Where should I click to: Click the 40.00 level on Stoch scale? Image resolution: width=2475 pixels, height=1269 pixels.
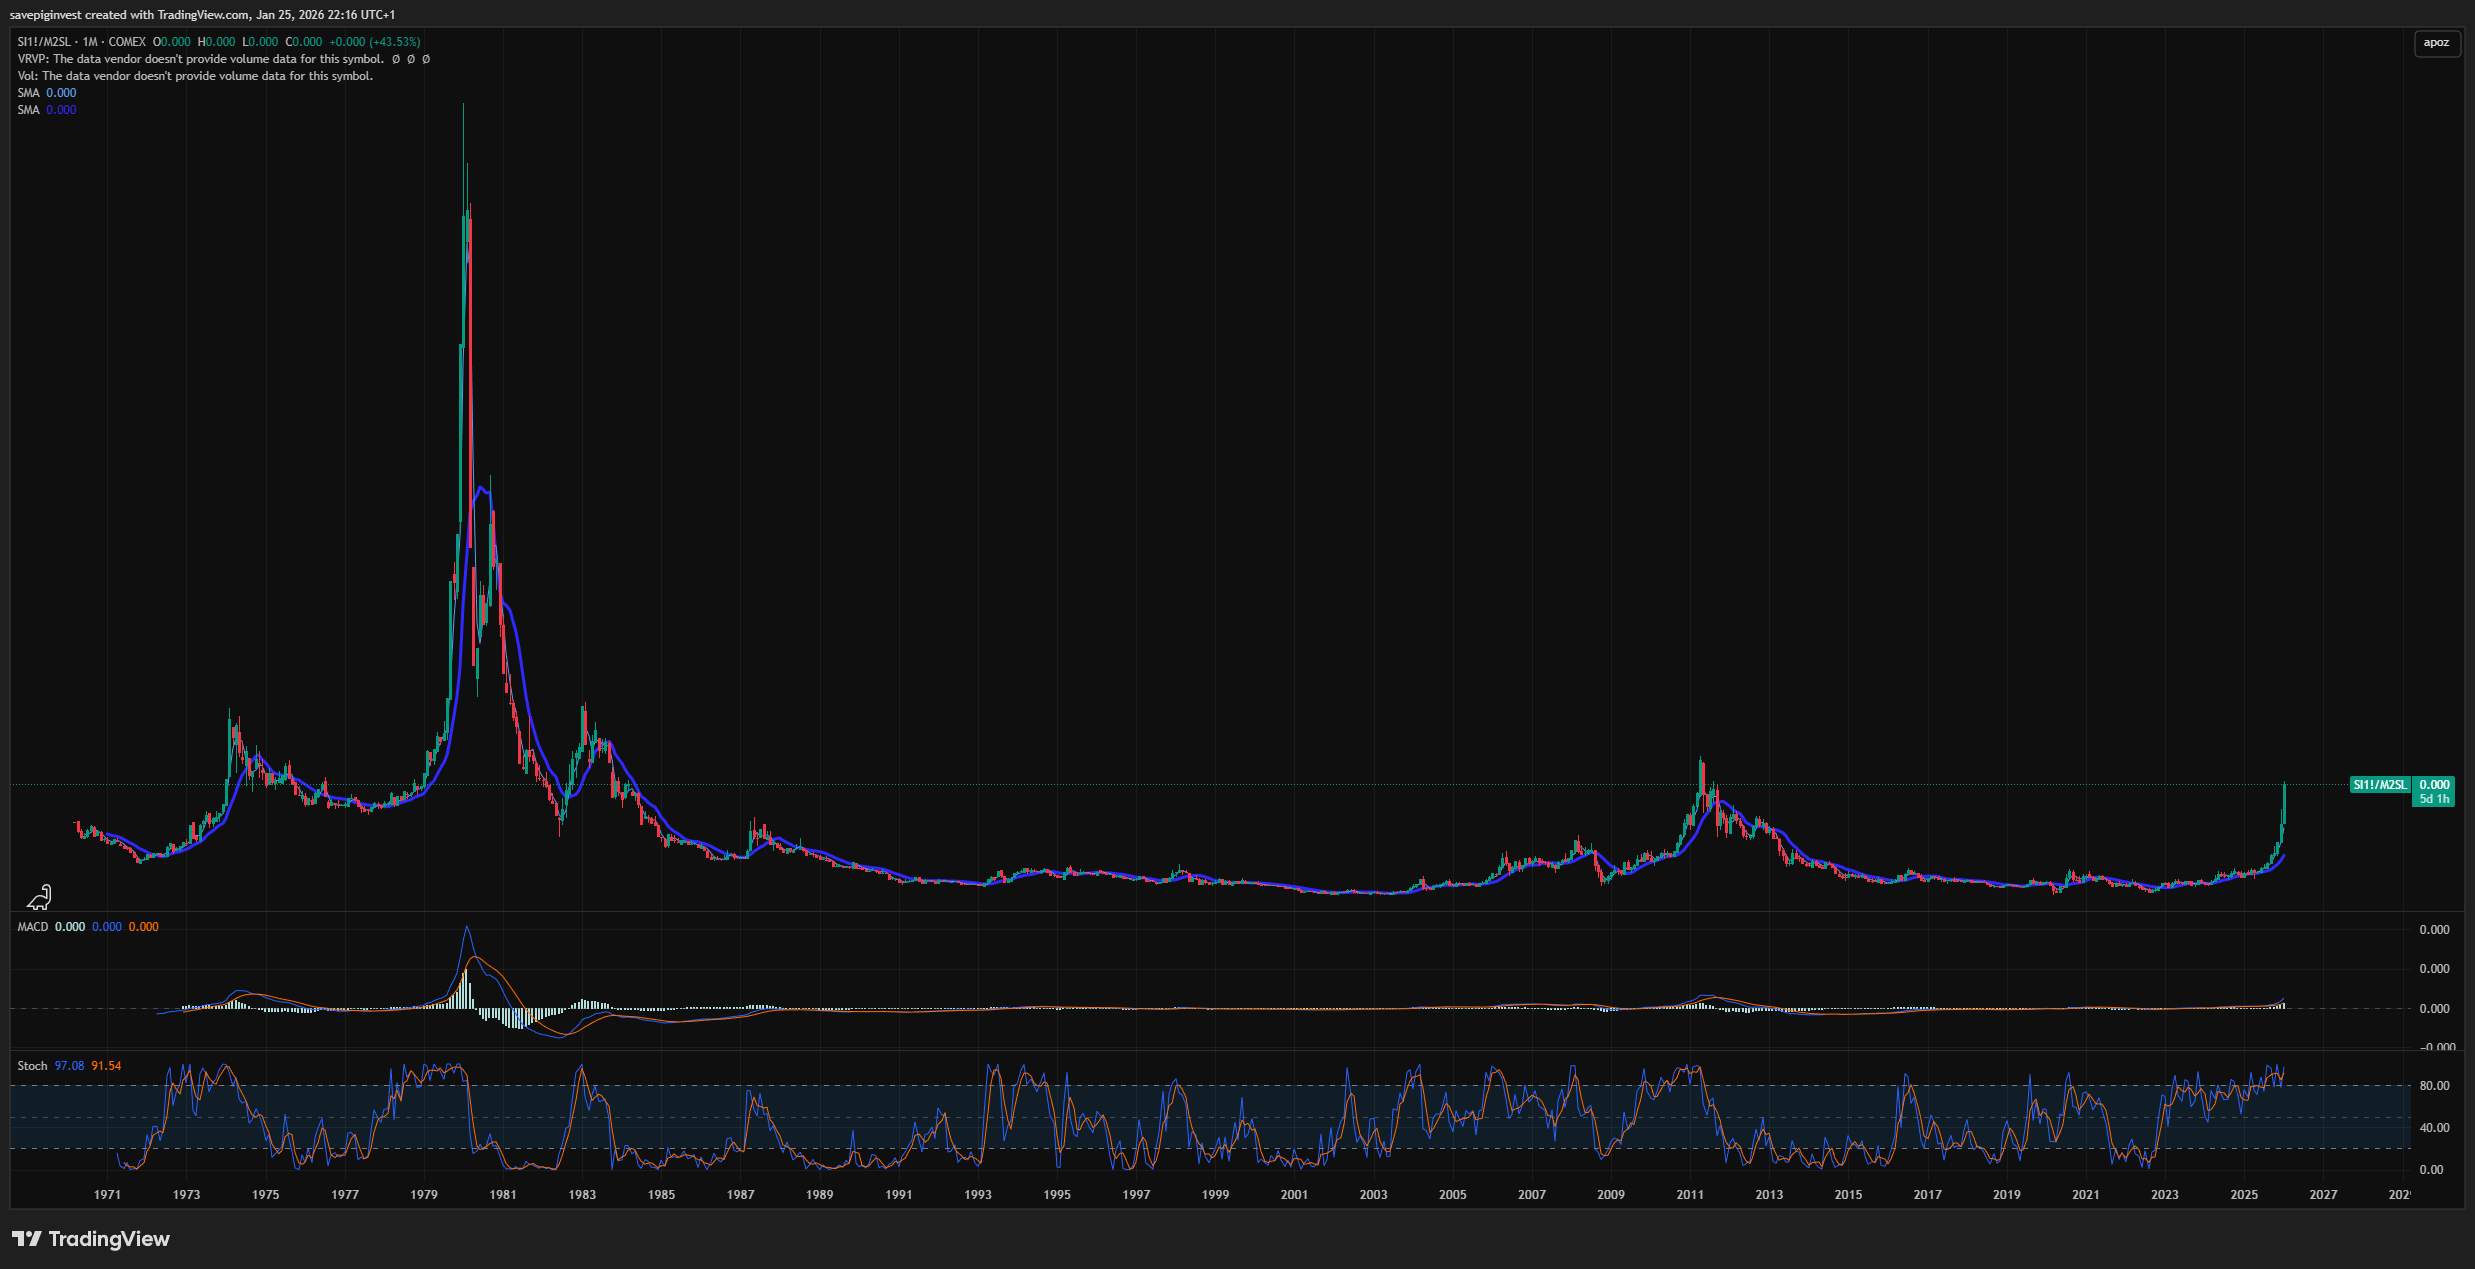[x=2433, y=1128]
